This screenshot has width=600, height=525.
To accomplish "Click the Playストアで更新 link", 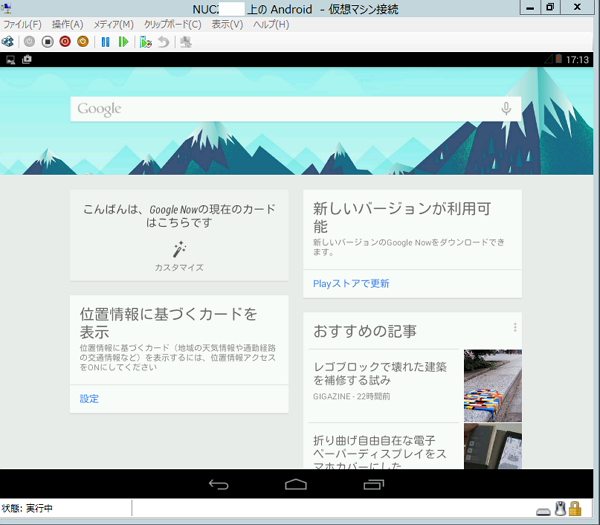I will click(351, 284).
